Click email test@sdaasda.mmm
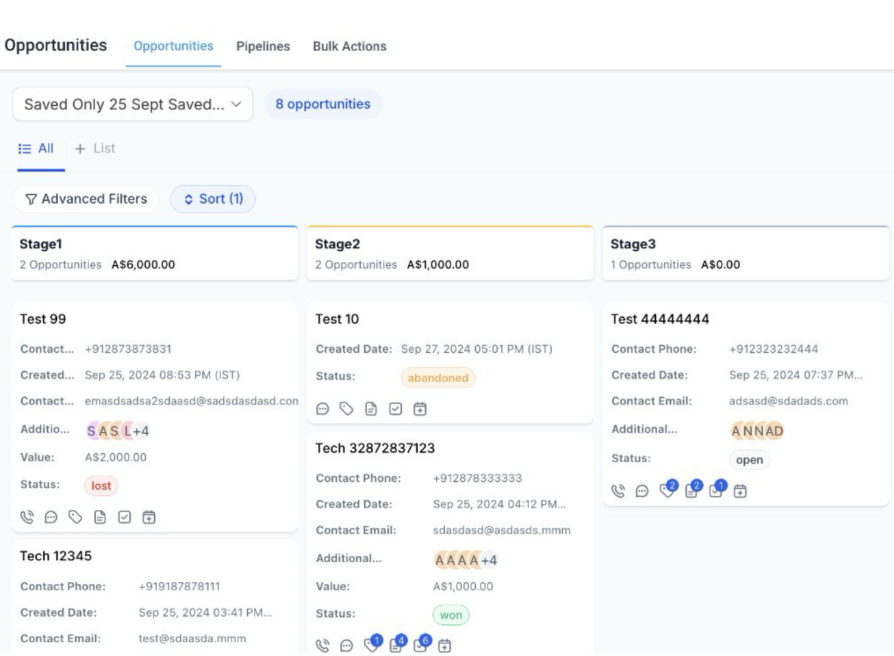 pos(192,638)
